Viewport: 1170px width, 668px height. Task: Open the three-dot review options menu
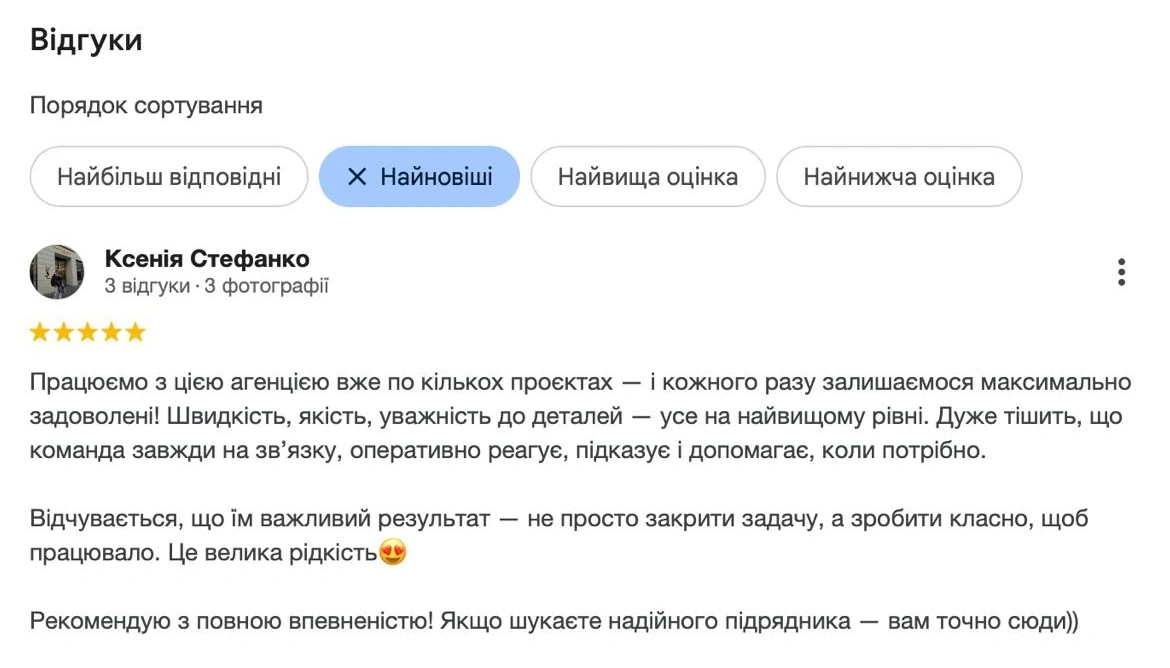[1121, 272]
